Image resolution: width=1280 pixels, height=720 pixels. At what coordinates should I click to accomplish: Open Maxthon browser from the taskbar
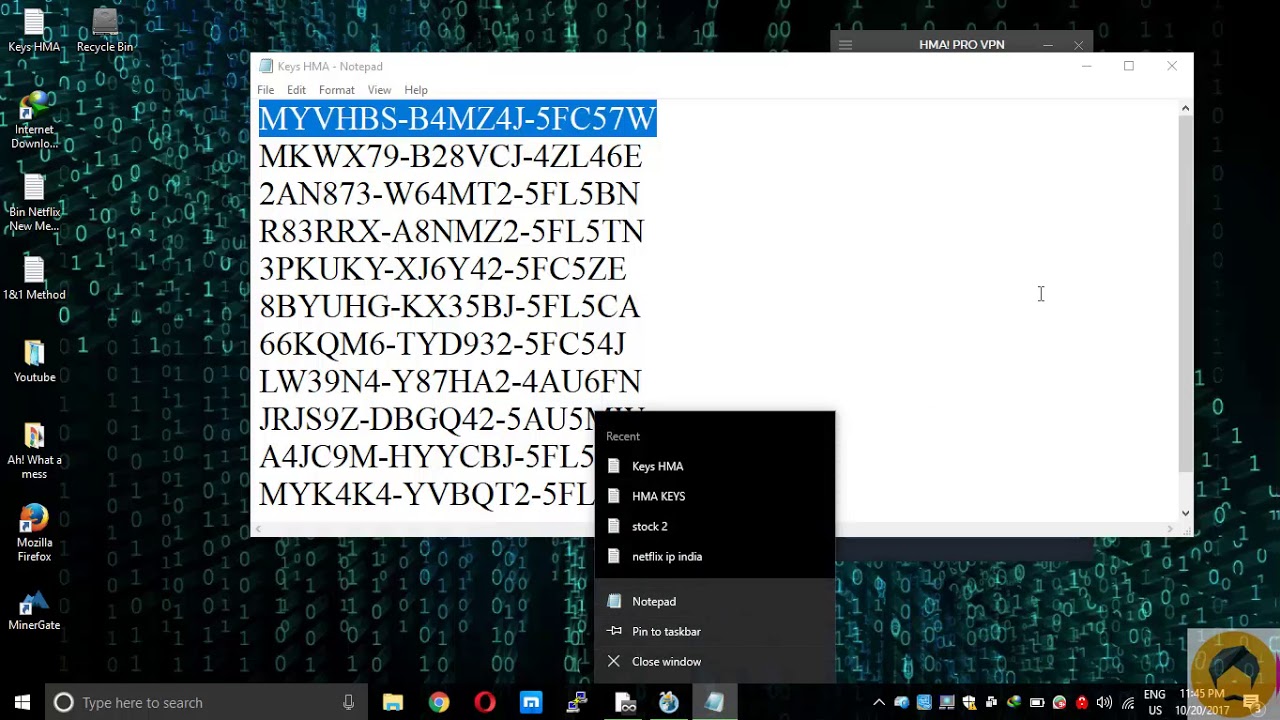pyautogui.click(x=531, y=702)
